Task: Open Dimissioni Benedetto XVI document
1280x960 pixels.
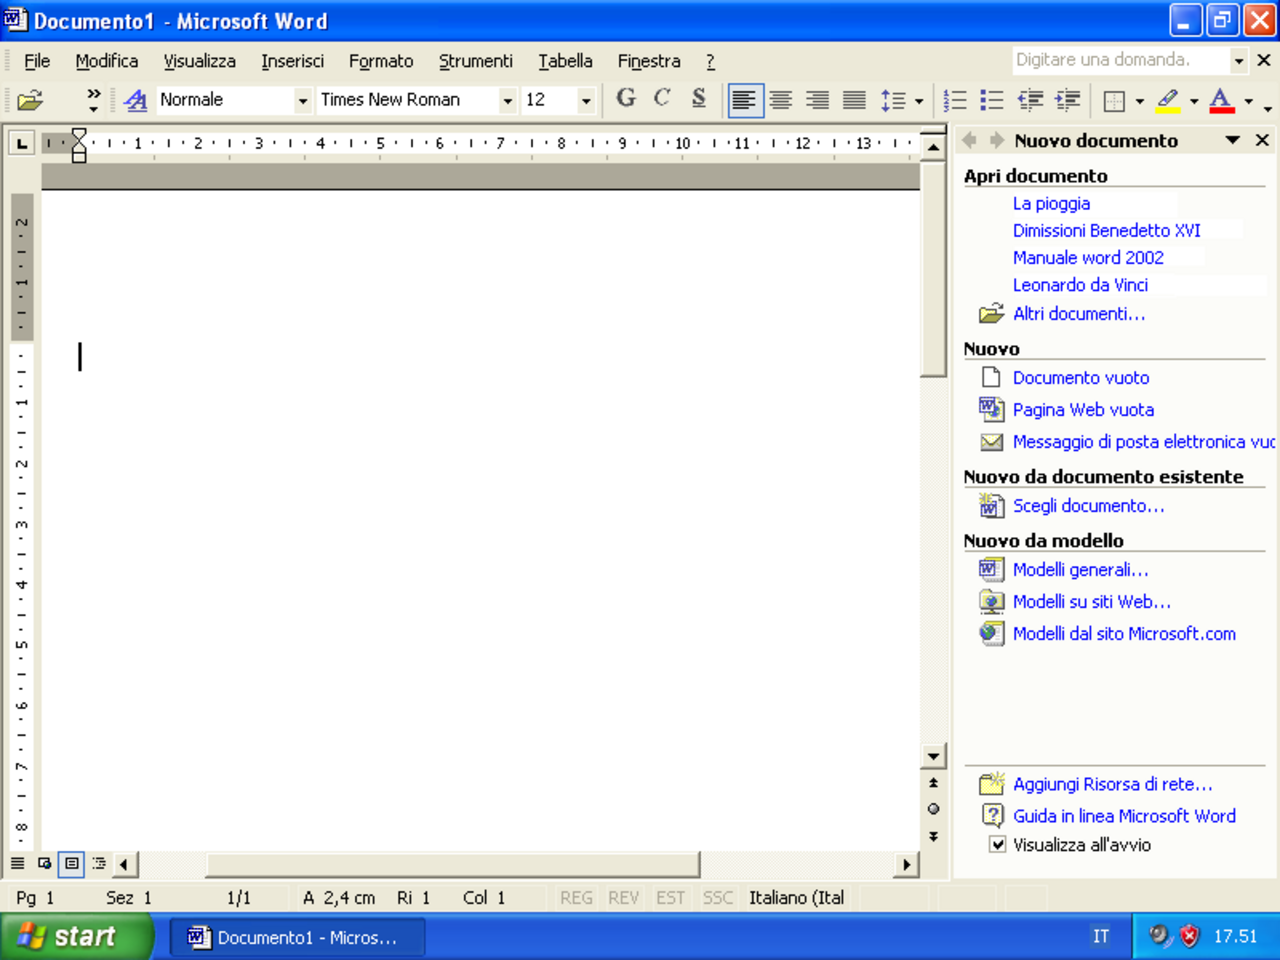Action: coord(1106,230)
